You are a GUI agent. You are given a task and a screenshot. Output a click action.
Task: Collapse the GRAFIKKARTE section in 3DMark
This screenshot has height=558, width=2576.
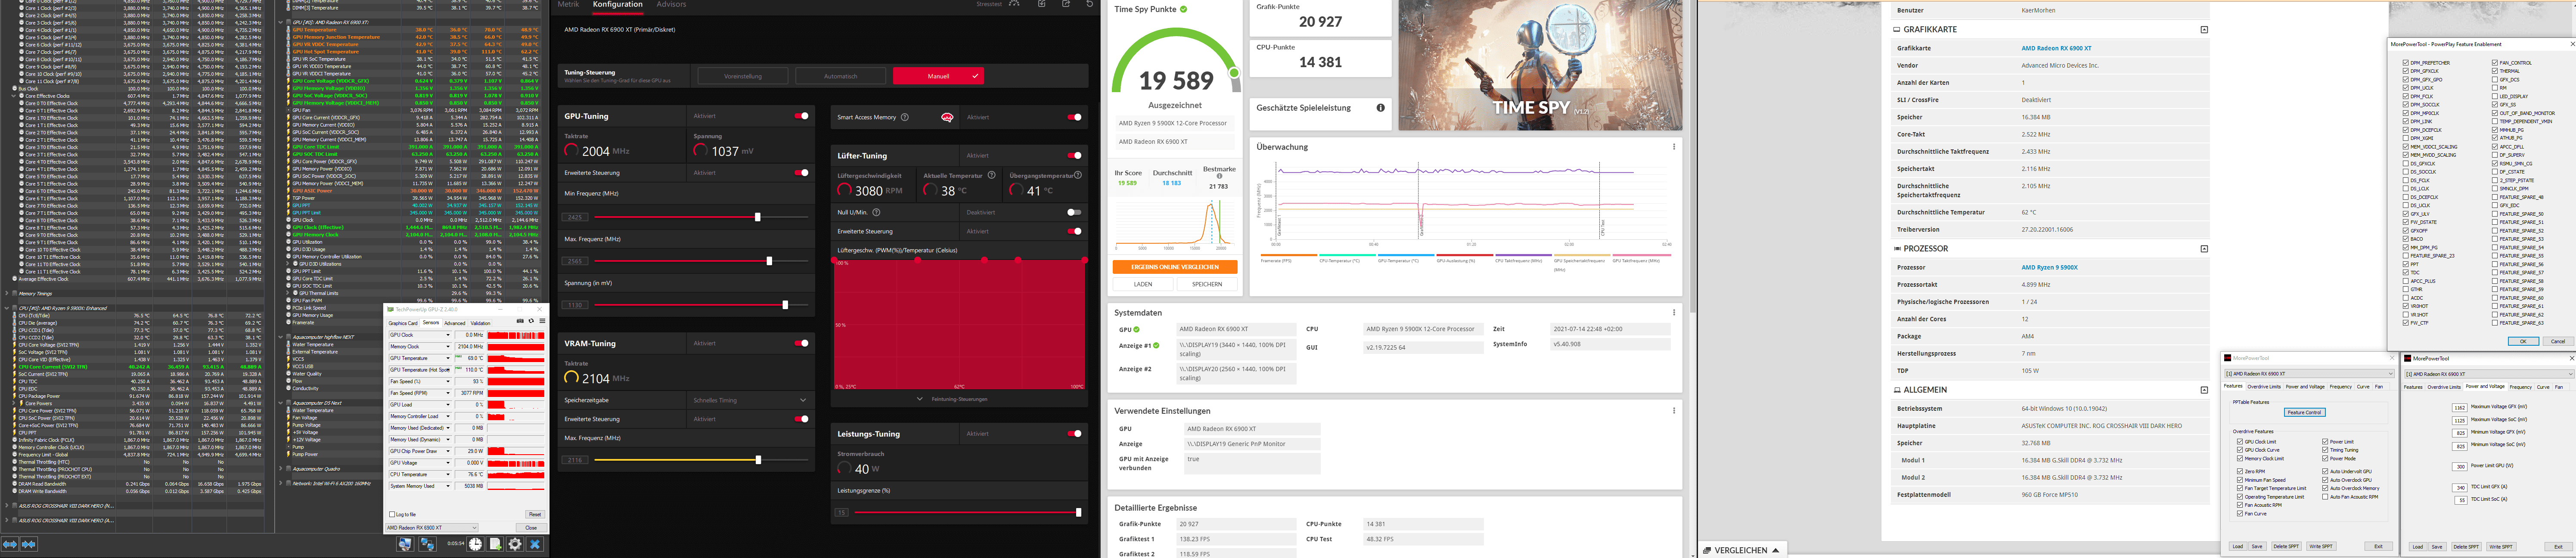tap(2204, 30)
